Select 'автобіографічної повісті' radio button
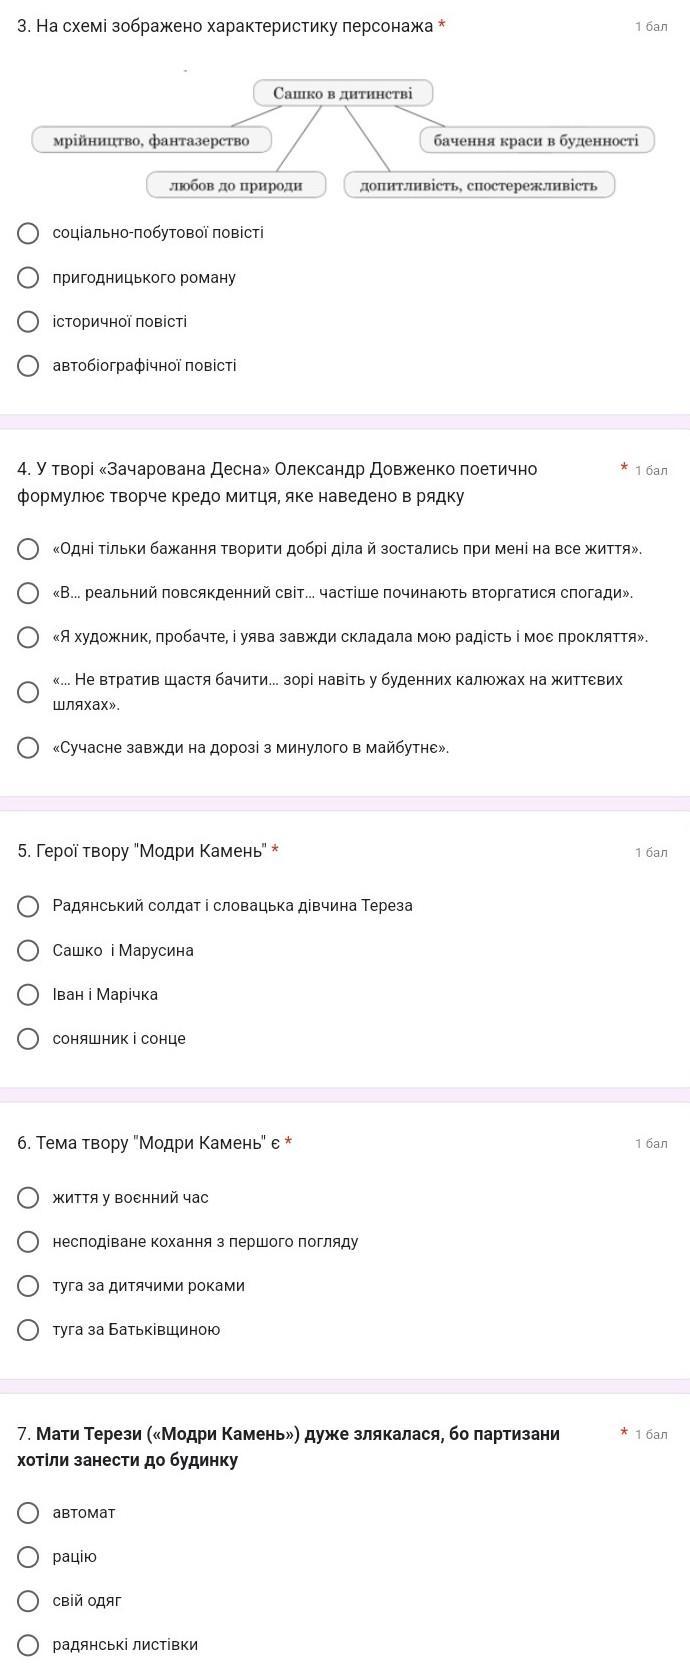The image size is (690, 1678). click(x=29, y=366)
